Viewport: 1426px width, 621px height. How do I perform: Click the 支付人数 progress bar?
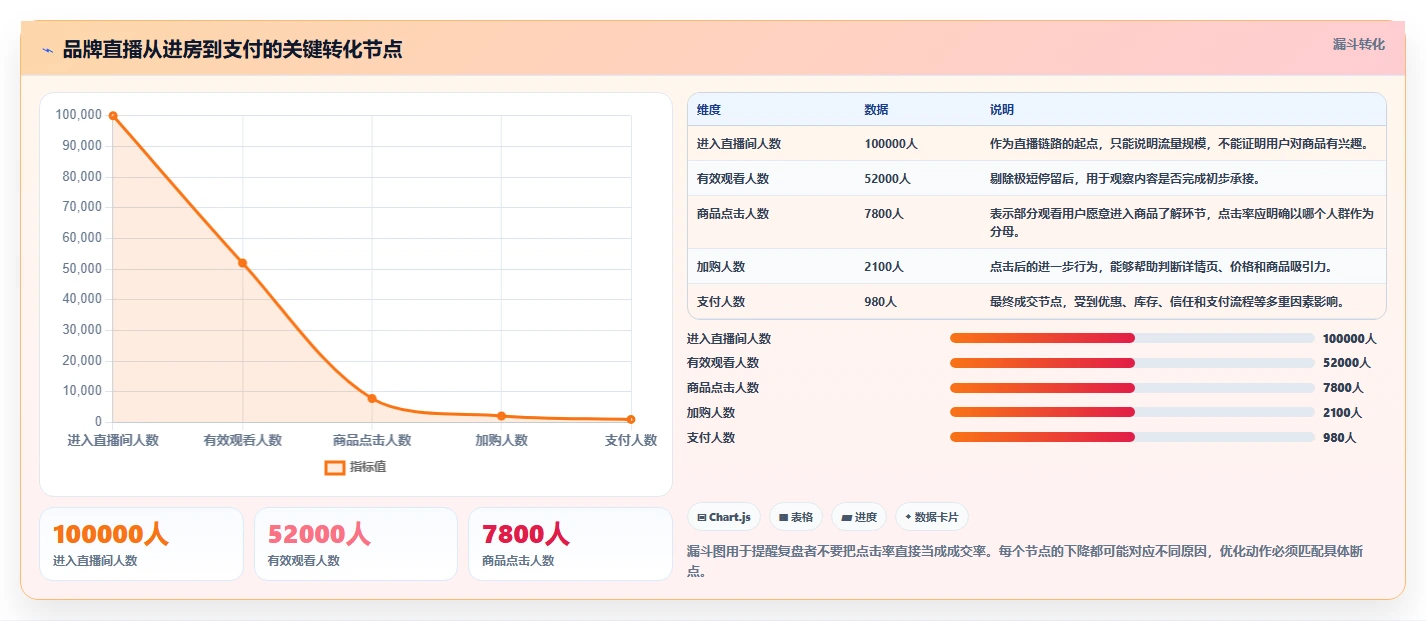1132,437
